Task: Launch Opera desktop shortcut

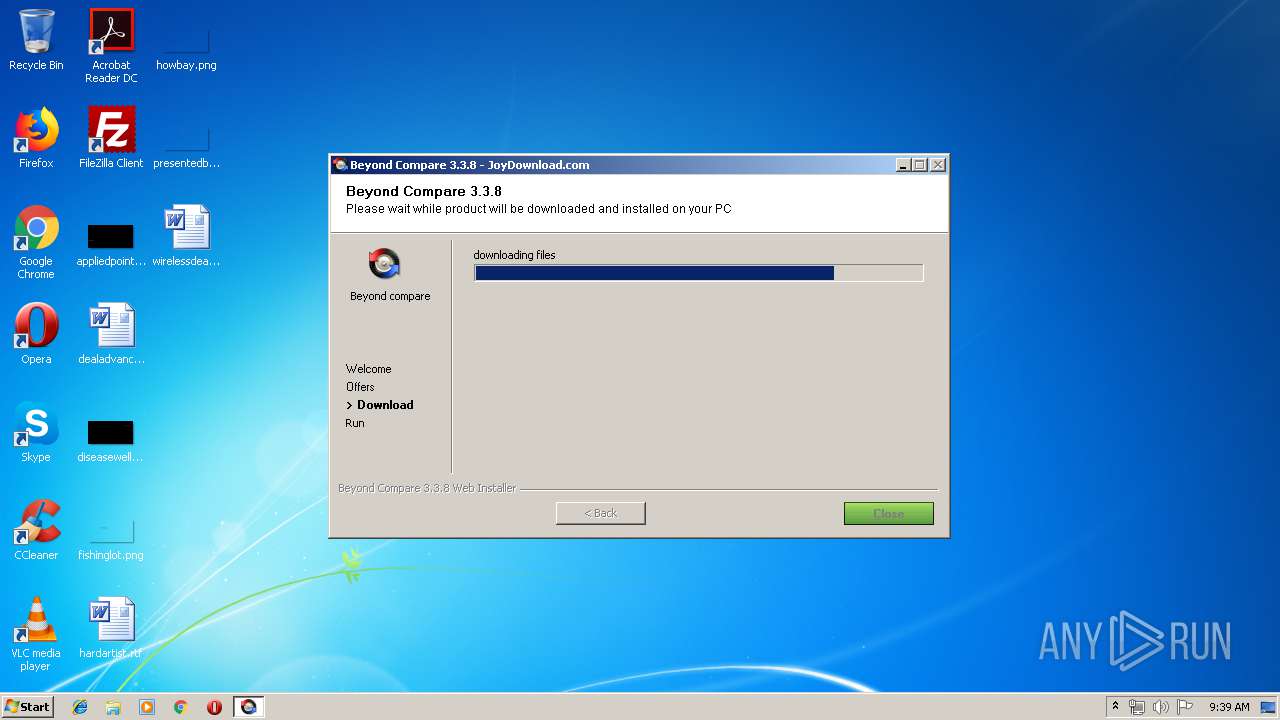Action: [36, 334]
